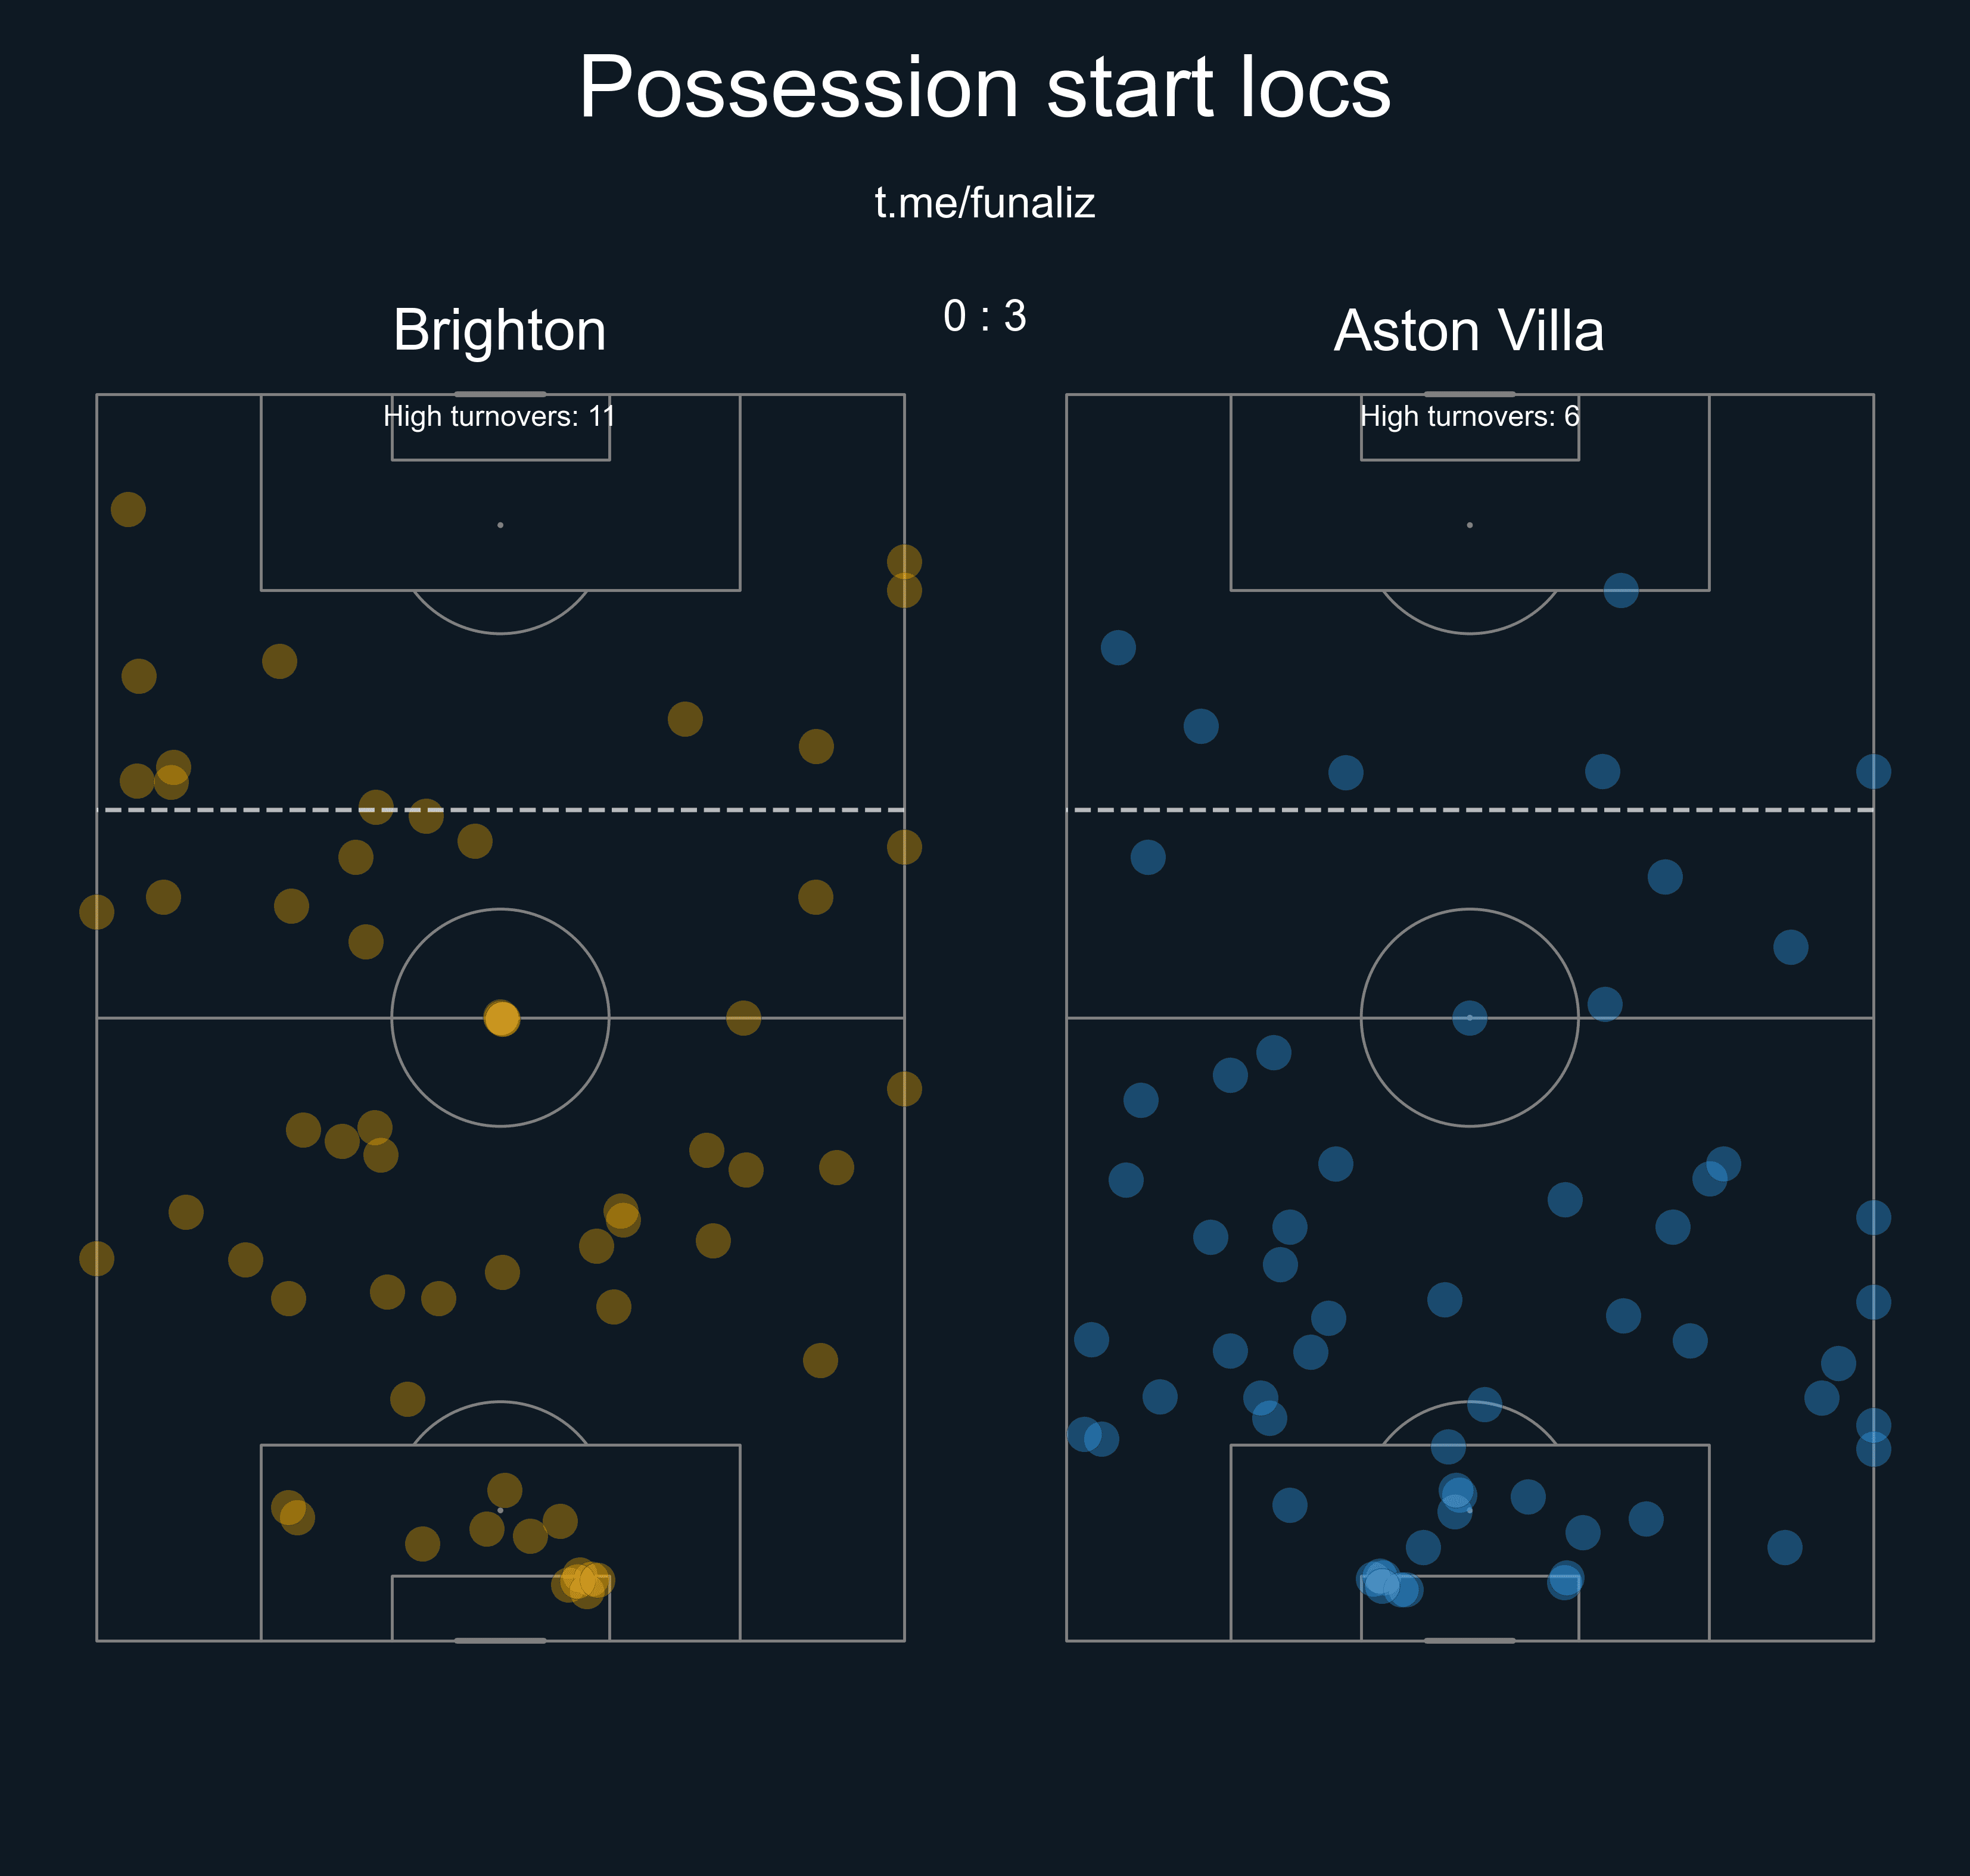The height and width of the screenshot is (1876, 1970).
Task: Click the 'Possession start locs' chart title
Action: (x=984, y=88)
